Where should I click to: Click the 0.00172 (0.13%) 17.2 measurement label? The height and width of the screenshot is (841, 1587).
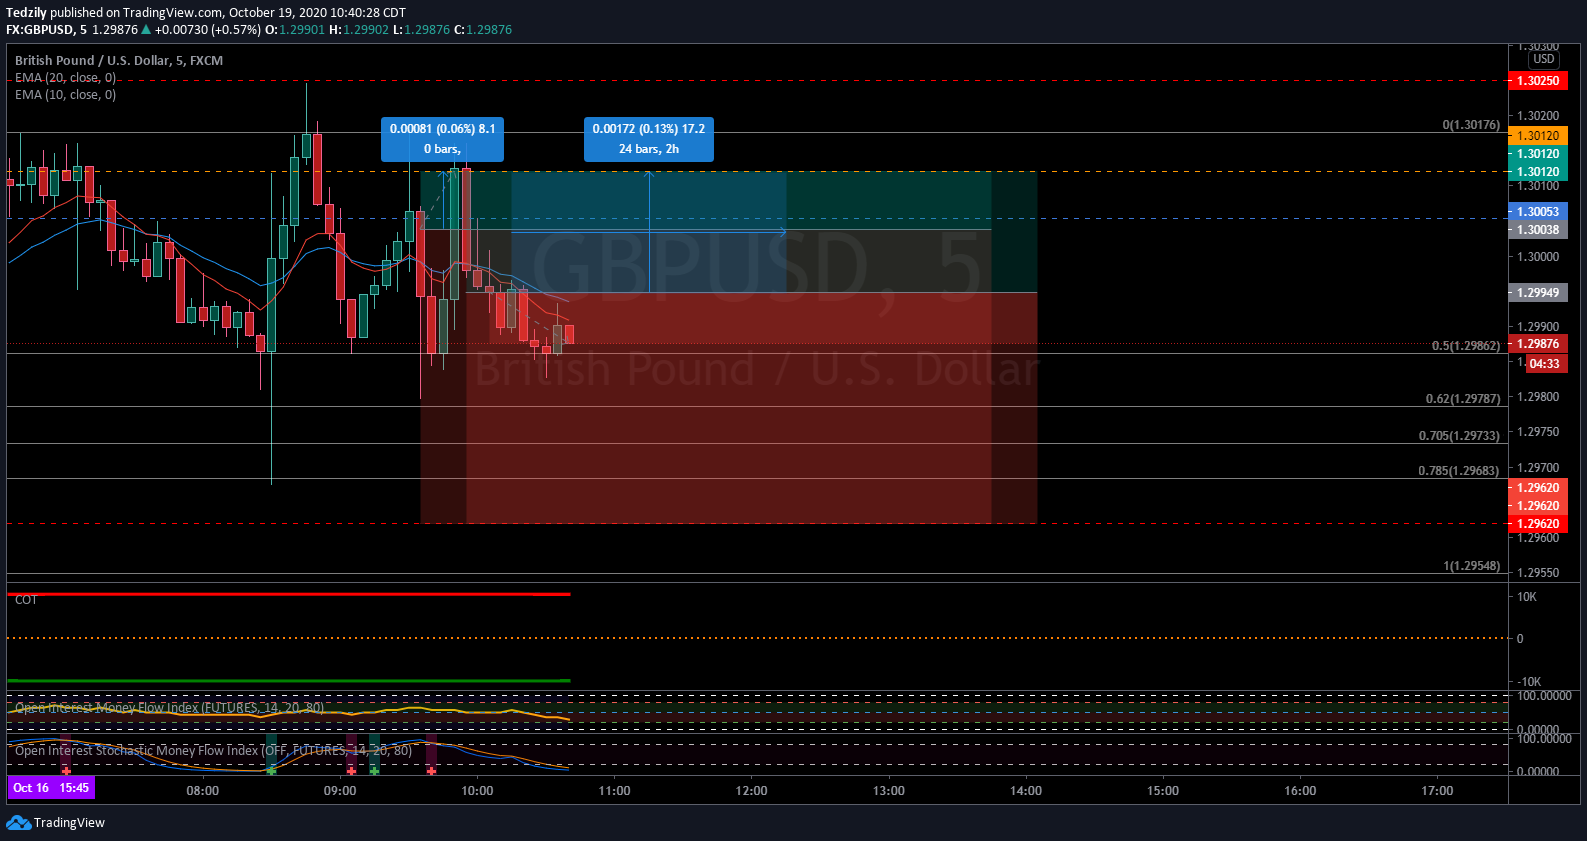point(649,139)
